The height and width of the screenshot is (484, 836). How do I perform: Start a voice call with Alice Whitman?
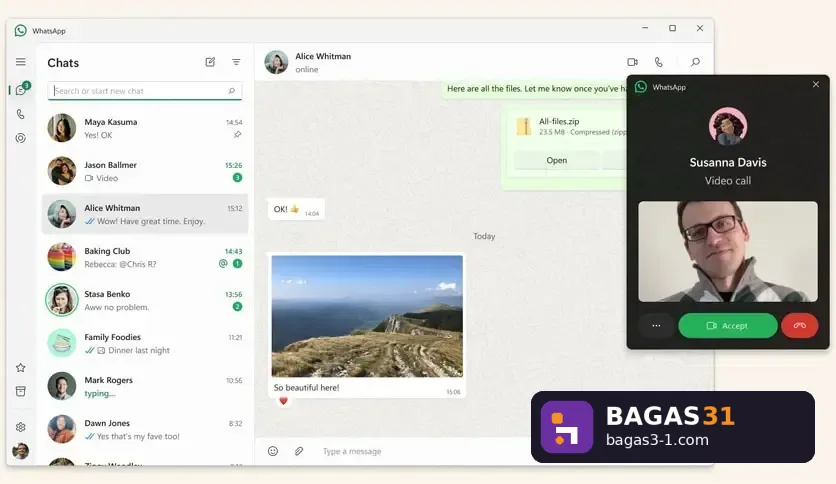click(x=659, y=62)
